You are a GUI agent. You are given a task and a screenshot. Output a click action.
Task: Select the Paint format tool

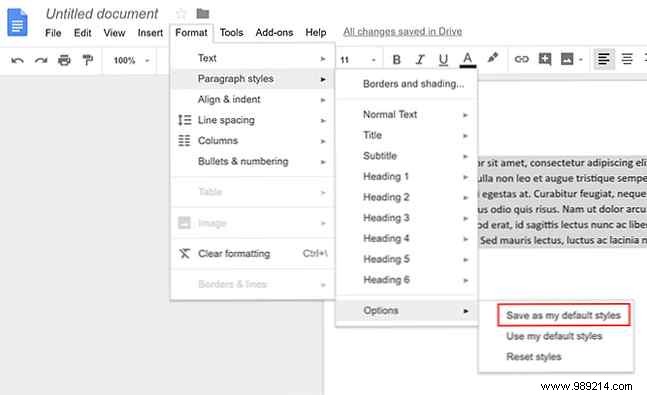[87, 60]
